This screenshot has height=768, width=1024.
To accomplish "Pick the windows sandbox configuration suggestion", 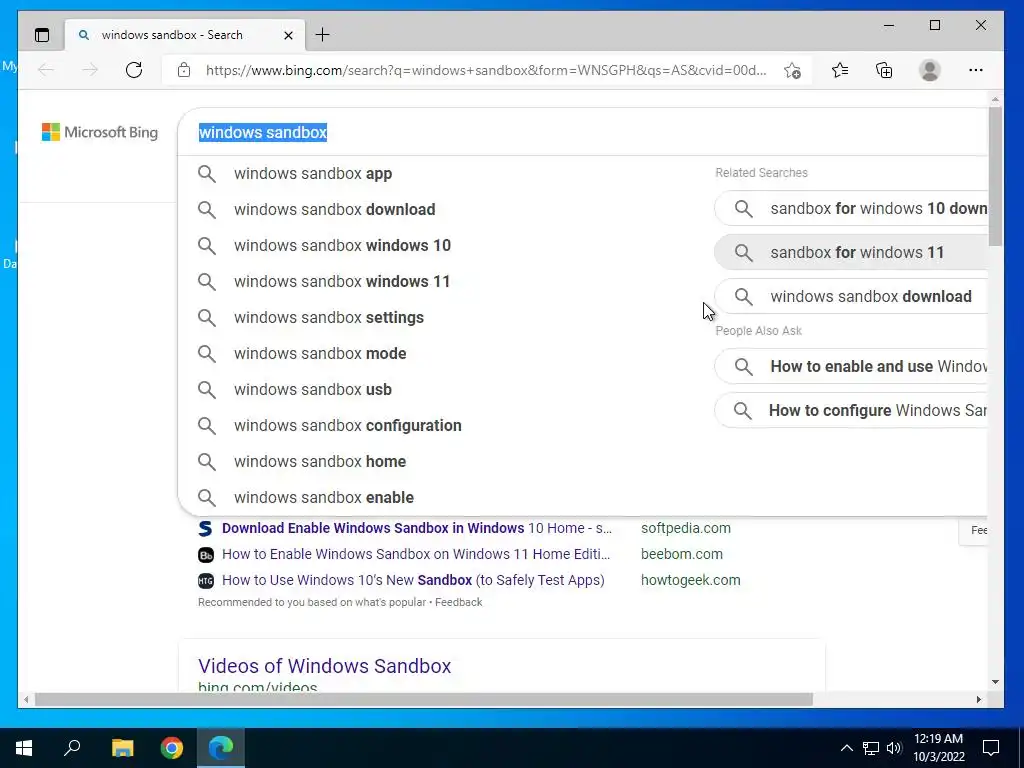I will point(444,425).
